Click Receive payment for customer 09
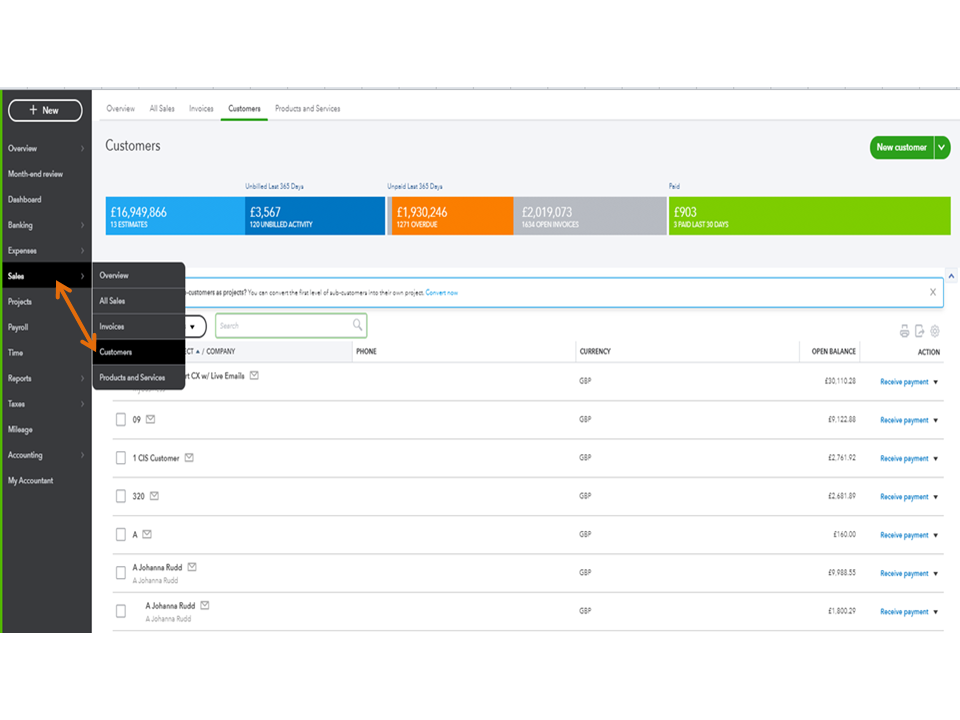Screen dimensions: 960x720 tap(904, 421)
